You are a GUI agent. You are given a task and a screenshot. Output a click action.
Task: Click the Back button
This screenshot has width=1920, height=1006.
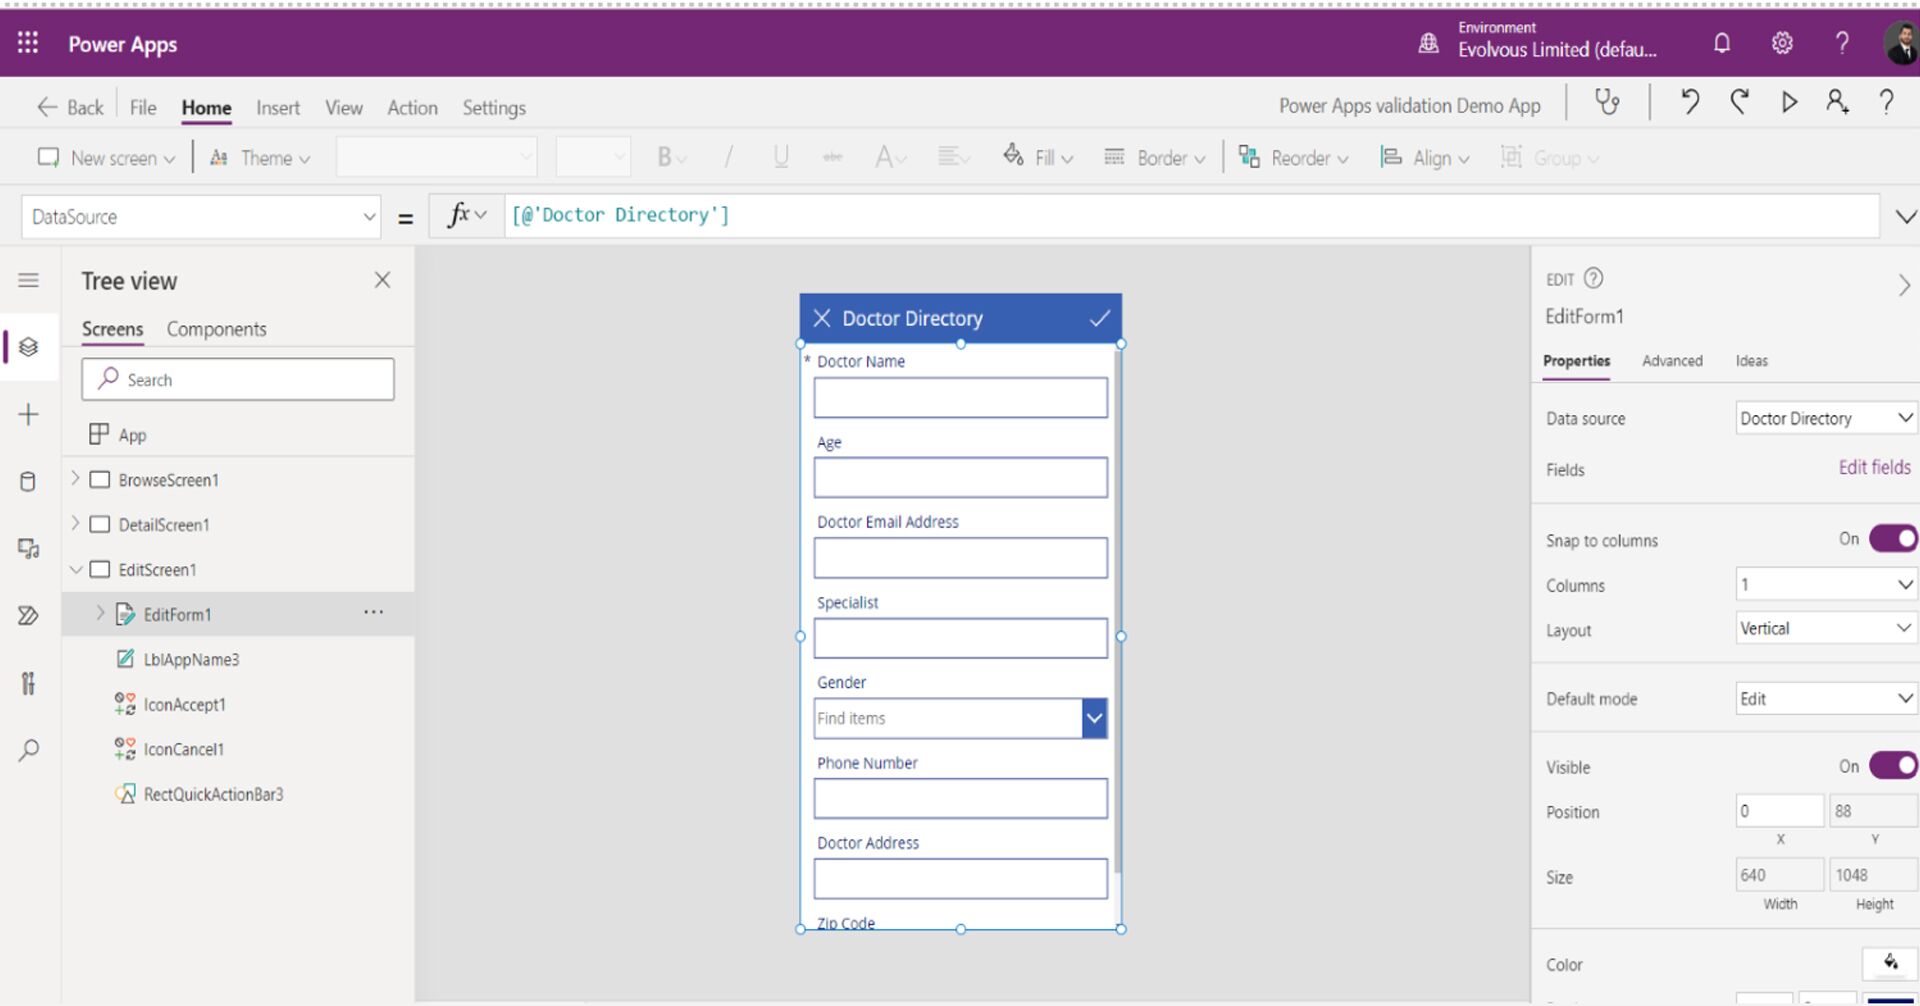click(x=70, y=108)
